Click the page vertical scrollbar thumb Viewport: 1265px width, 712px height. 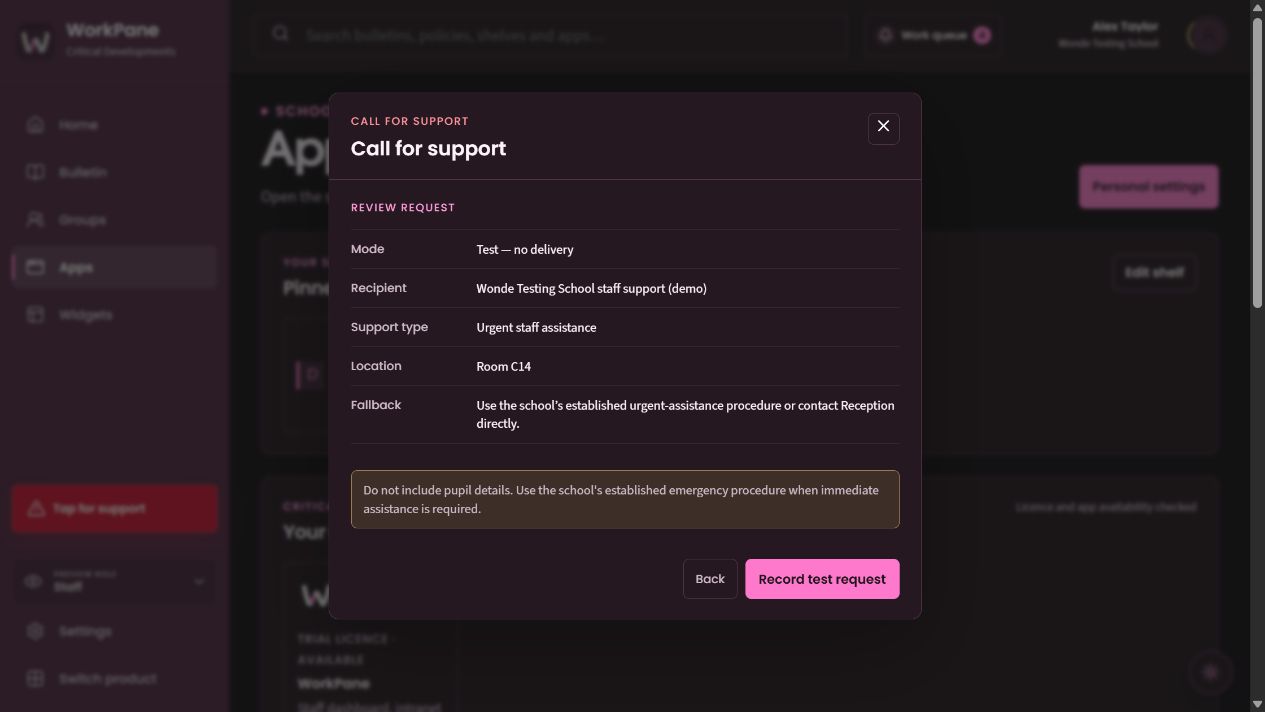click(1257, 162)
